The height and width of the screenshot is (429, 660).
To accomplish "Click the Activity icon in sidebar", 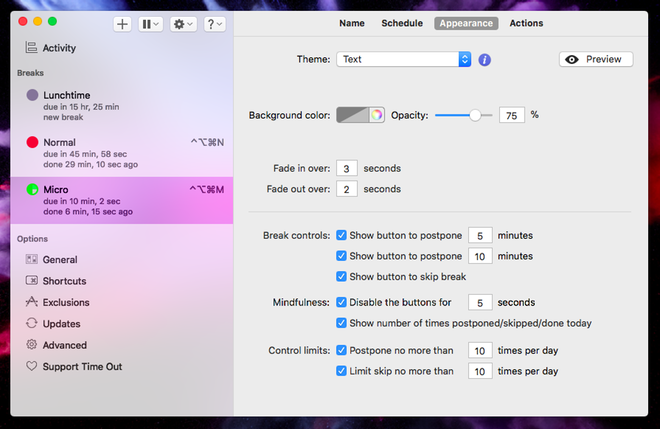I will point(31,48).
